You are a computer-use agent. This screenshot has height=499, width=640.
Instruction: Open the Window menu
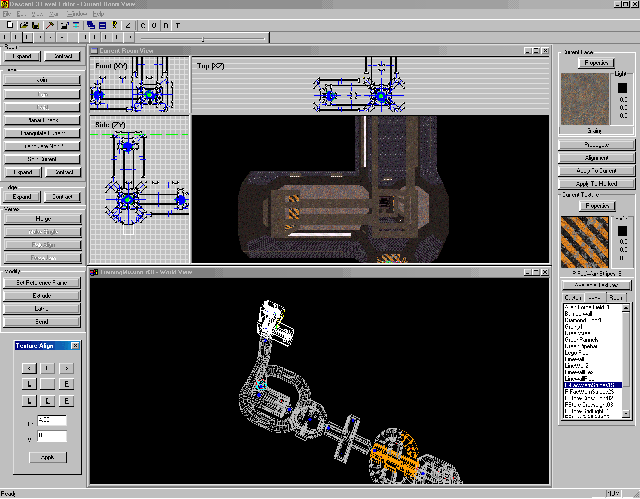click(76, 14)
